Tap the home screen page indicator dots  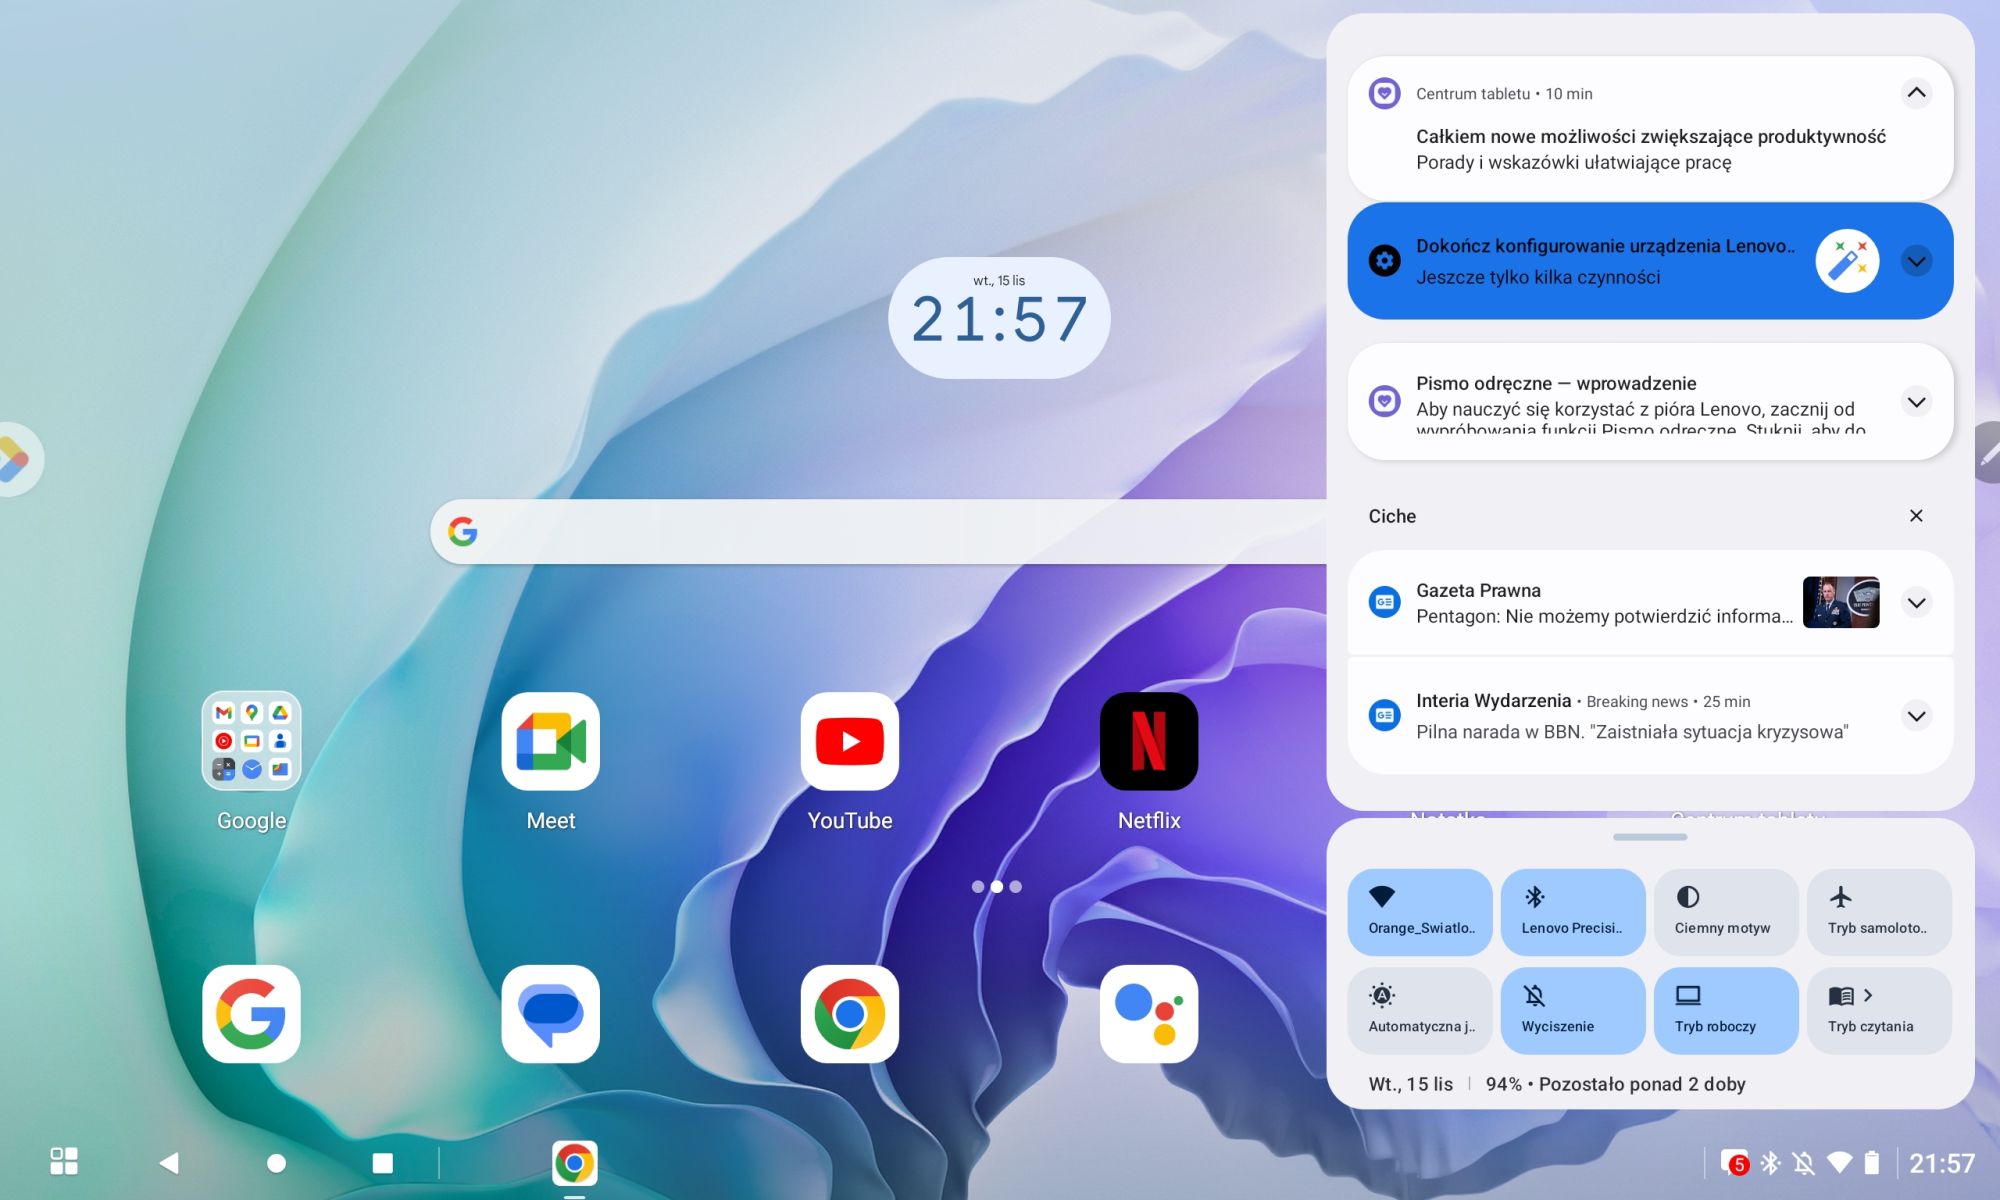pos(997,887)
